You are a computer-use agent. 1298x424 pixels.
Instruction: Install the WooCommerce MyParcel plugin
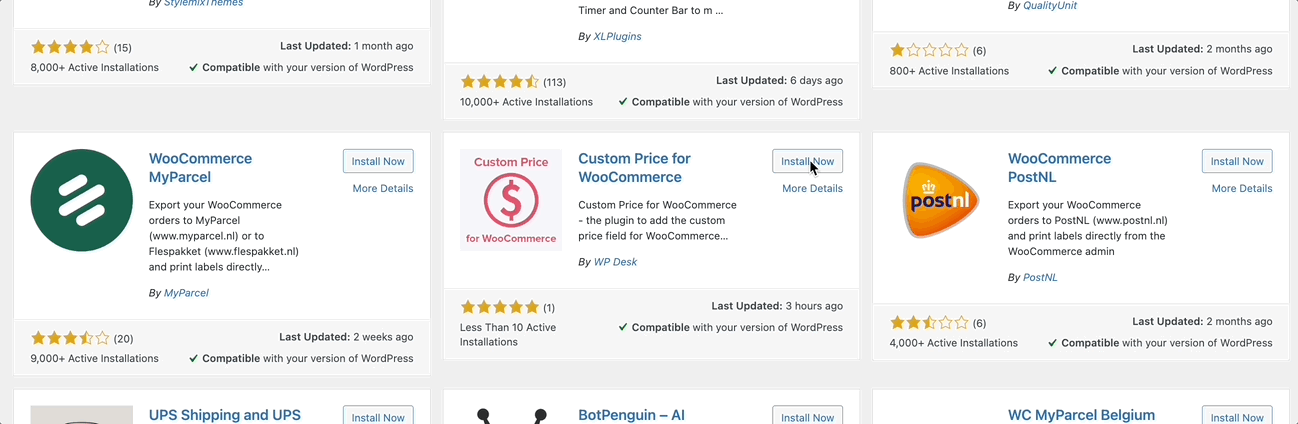pyautogui.click(x=378, y=161)
